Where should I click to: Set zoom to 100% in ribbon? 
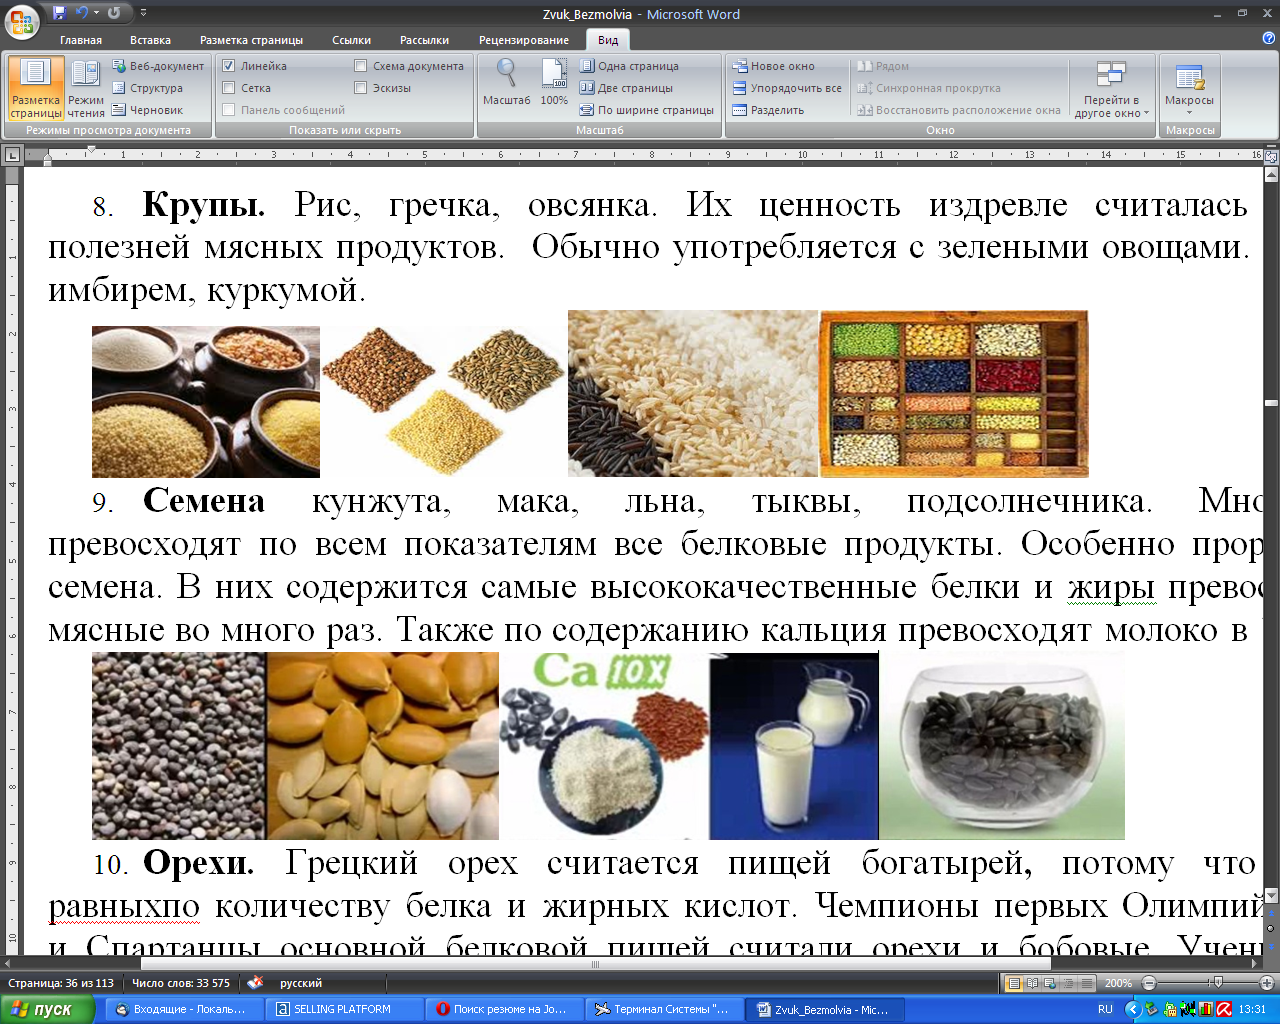tap(554, 82)
